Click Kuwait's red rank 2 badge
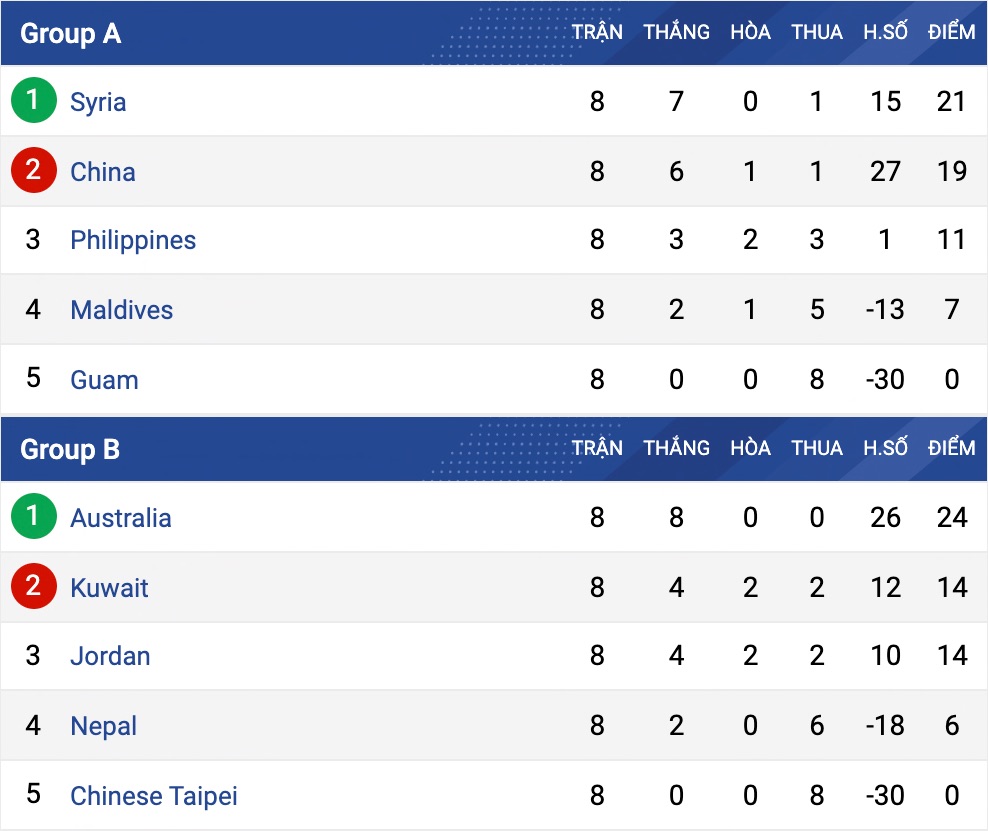 point(34,587)
